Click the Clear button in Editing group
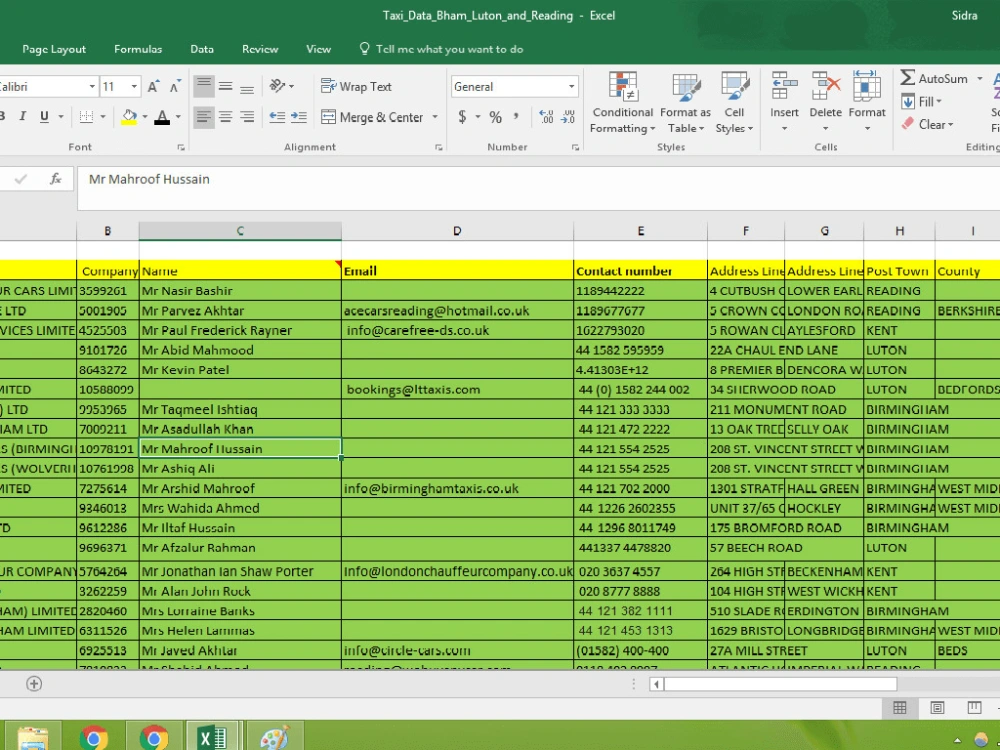Screen dimensions: 1000x750 pyautogui.click(x=928, y=124)
